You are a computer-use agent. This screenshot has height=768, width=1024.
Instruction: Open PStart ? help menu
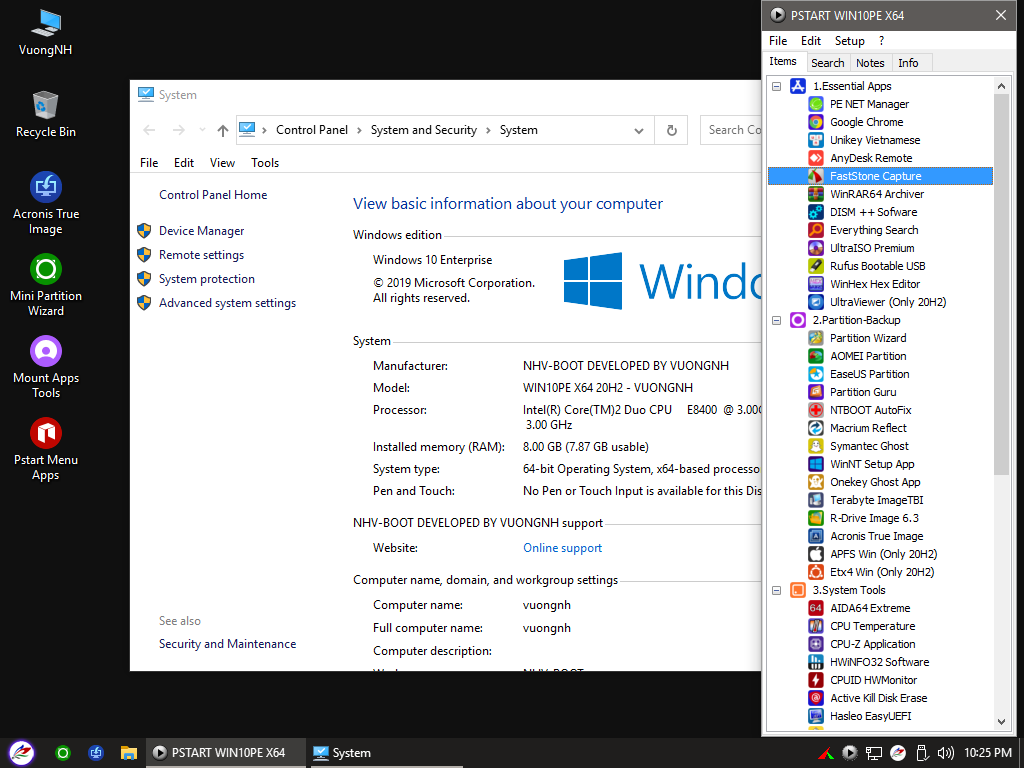881,40
